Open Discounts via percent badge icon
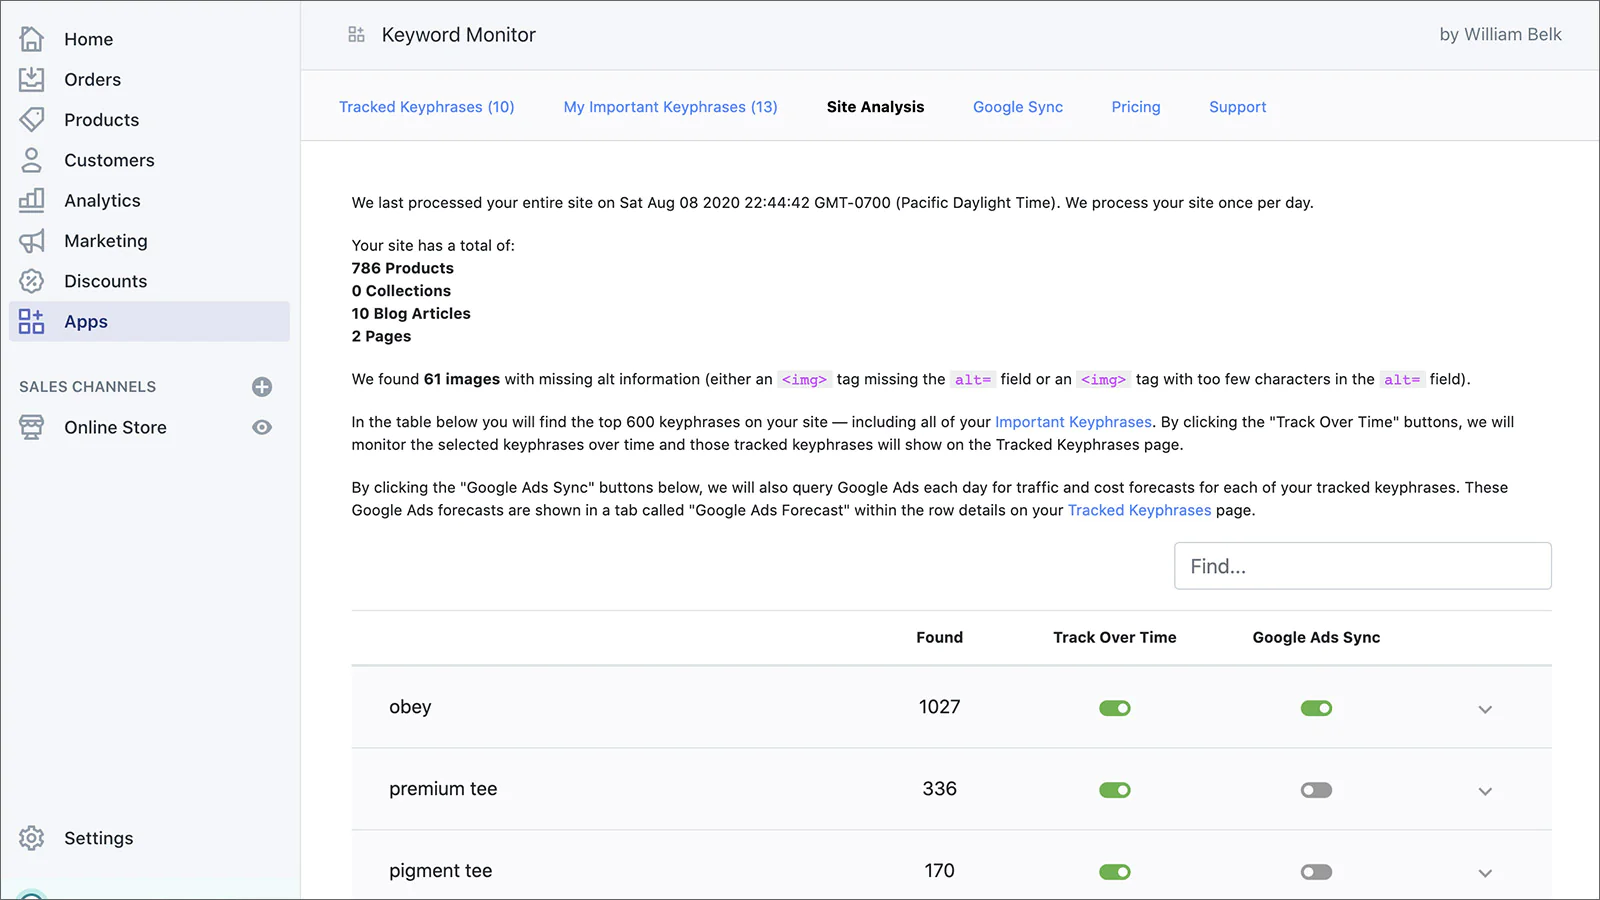Image resolution: width=1600 pixels, height=900 pixels. (32, 281)
